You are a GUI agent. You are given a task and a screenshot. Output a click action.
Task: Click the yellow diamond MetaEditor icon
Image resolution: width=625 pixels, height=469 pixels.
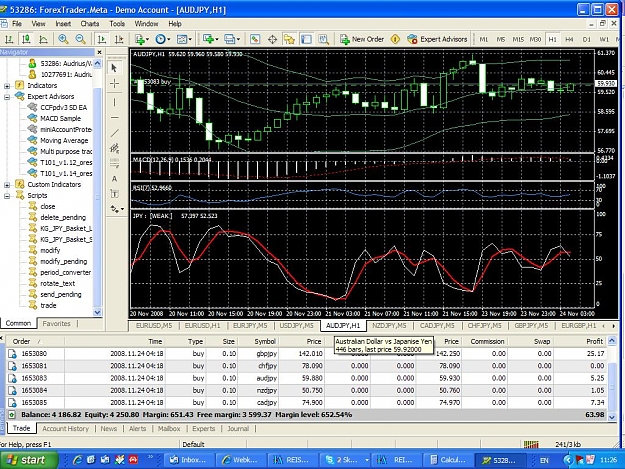395,39
